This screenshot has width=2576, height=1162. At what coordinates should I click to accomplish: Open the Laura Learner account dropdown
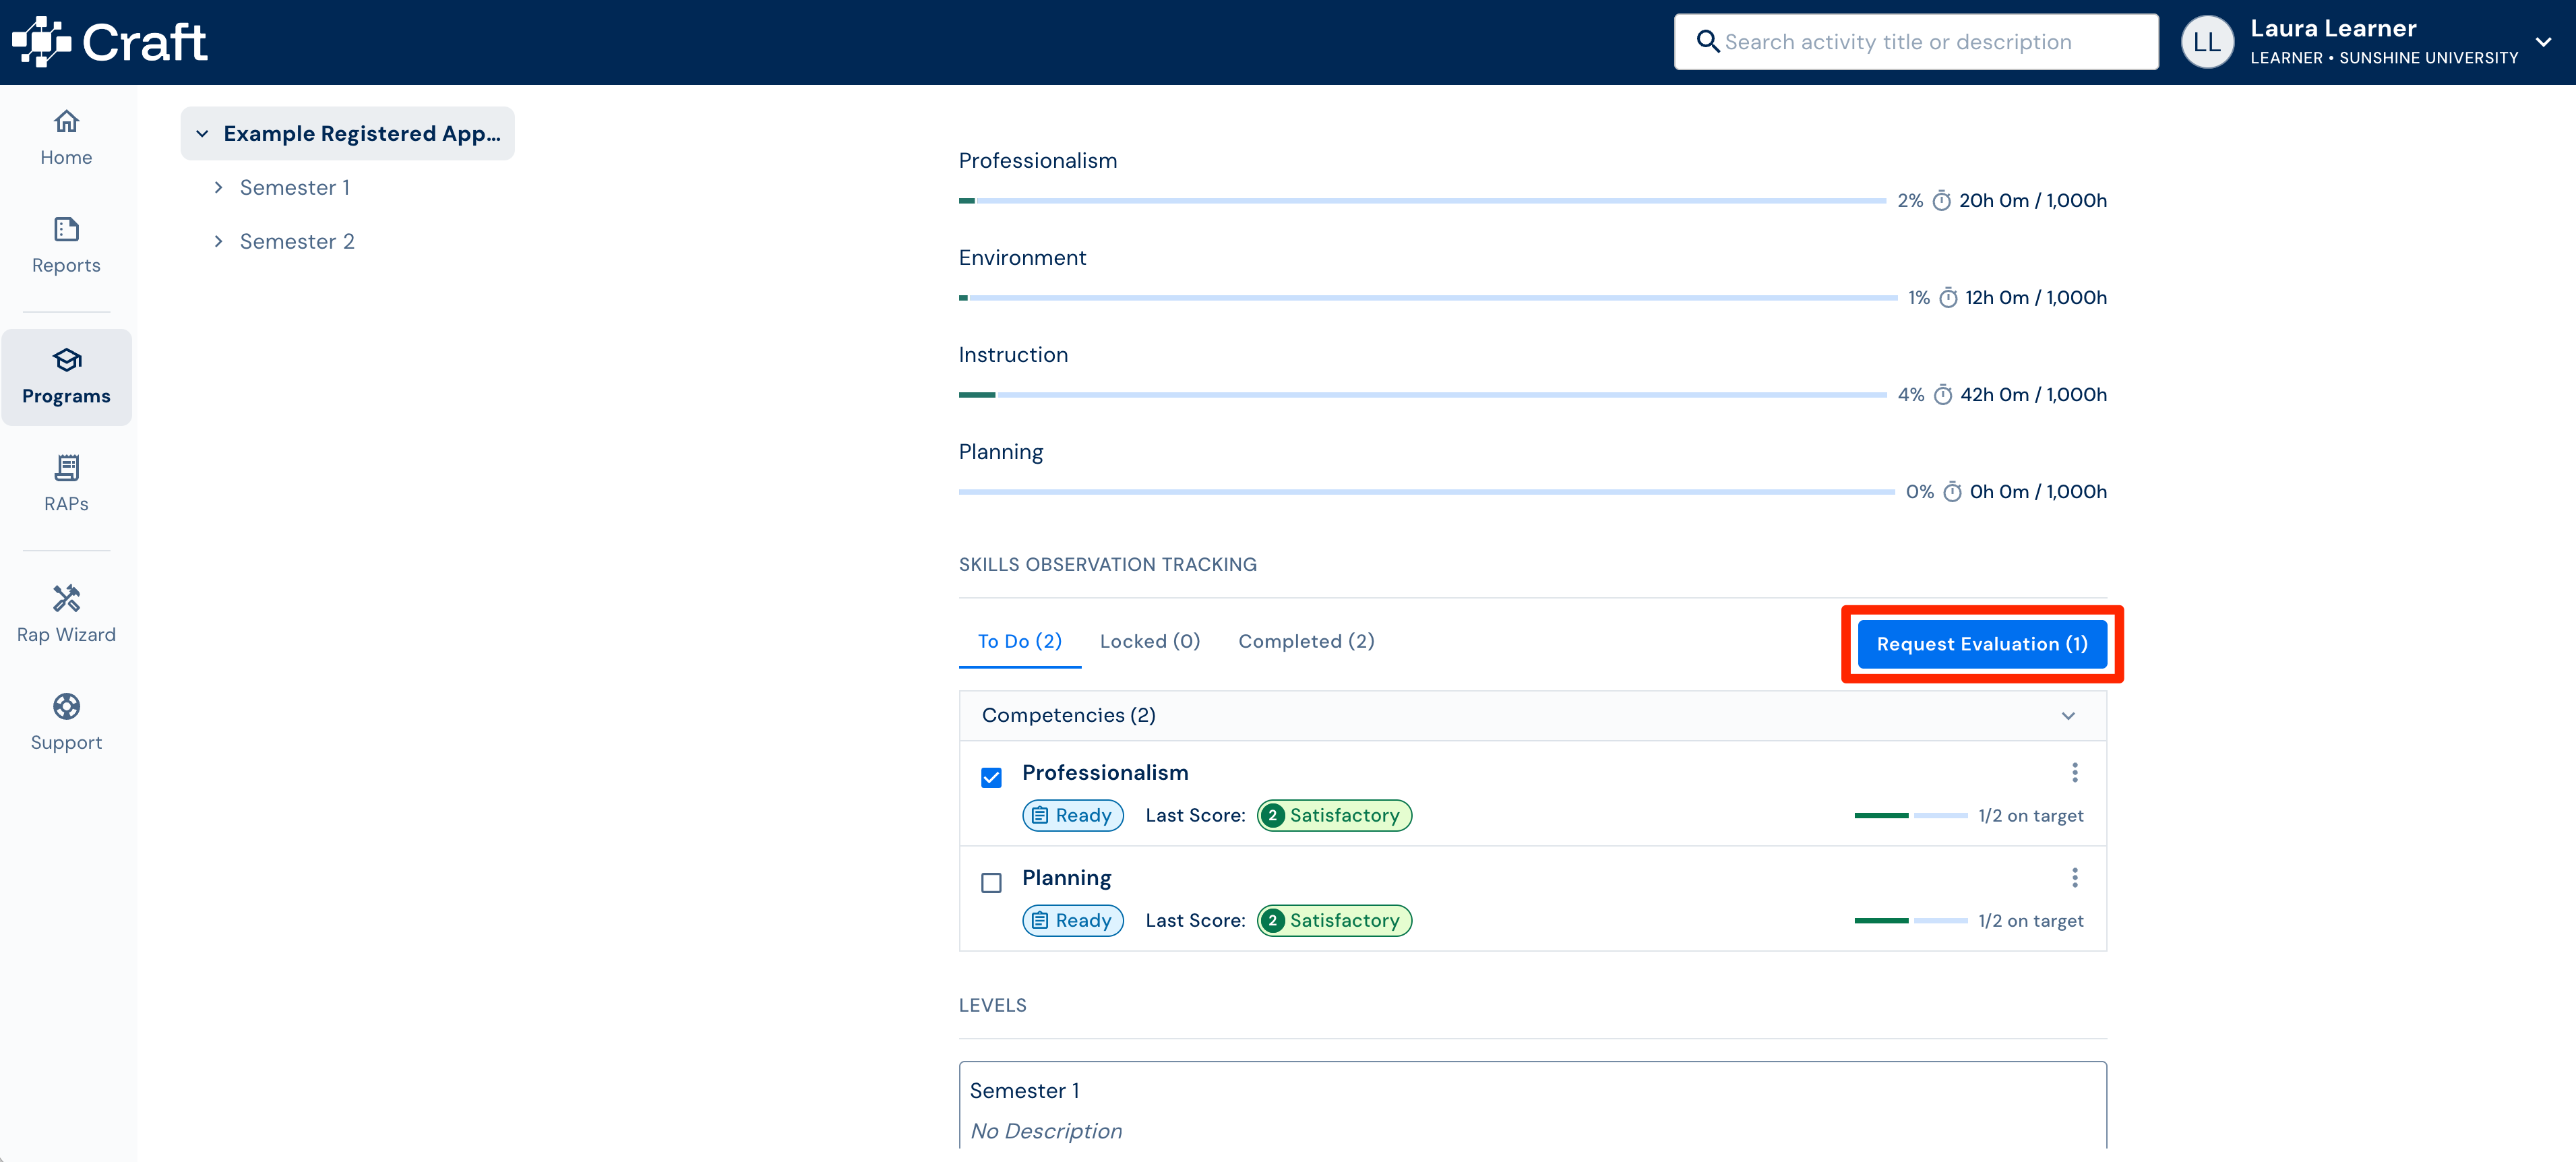pyautogui.click(x=2543, y=42)
